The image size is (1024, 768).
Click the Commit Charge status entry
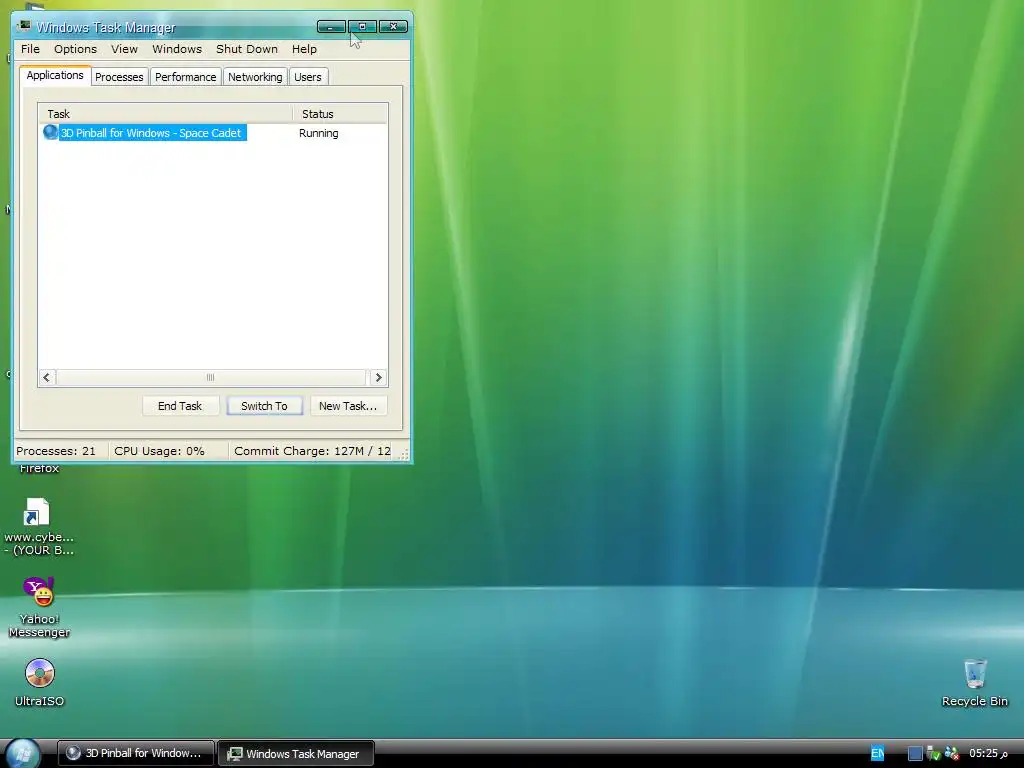[x=312, y=451]
